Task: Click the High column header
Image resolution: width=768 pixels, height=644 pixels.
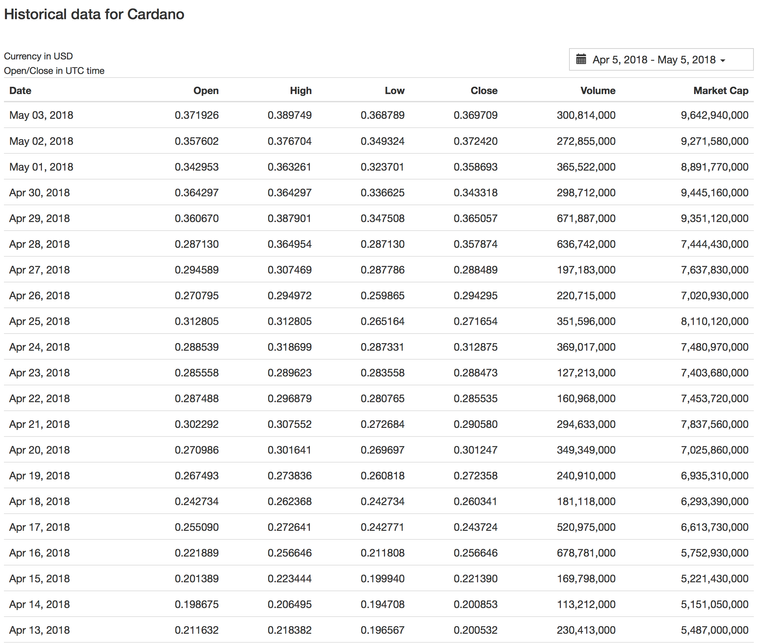Action: pos(300,91)
